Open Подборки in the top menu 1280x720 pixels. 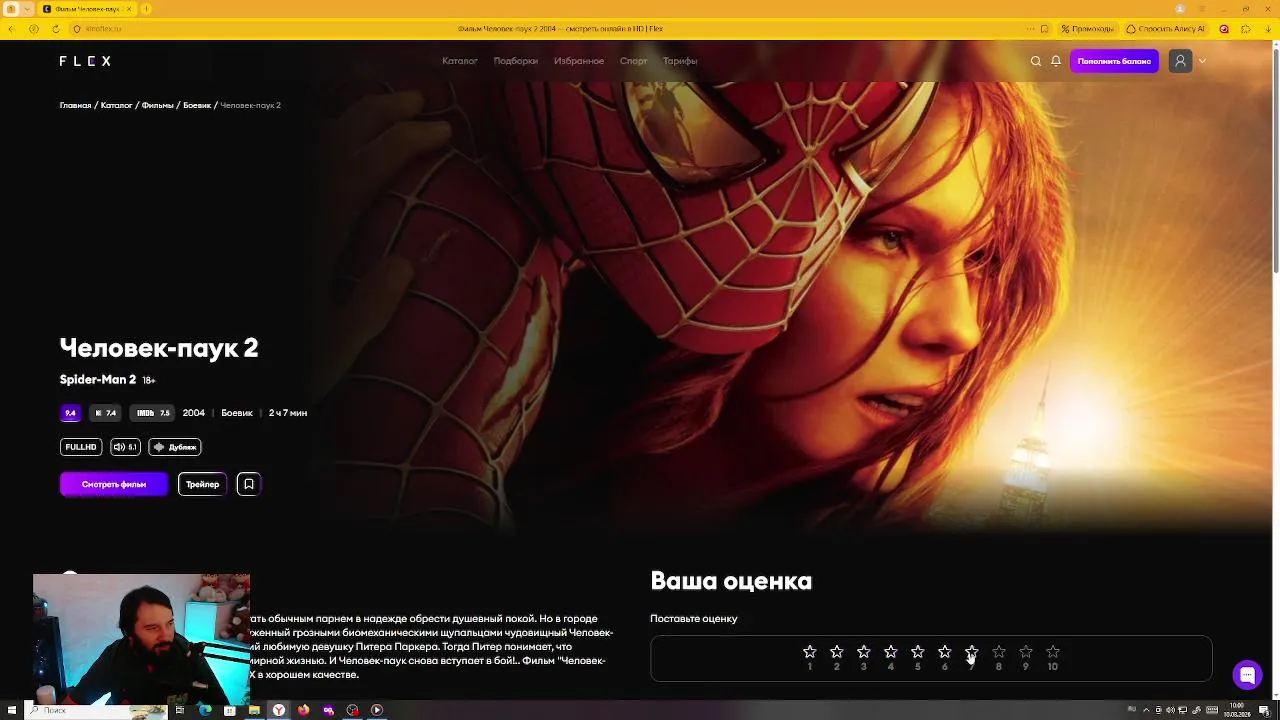(516, 61)
